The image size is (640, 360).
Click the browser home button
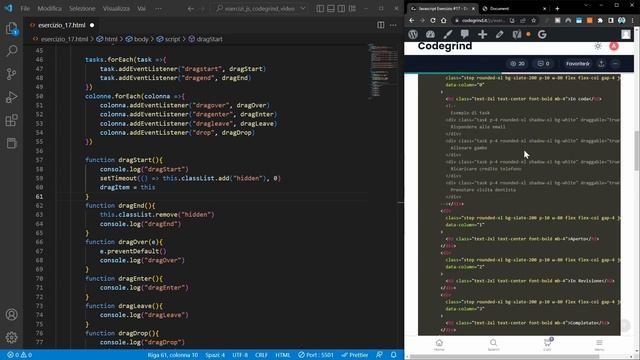click(x=444, y=20)
